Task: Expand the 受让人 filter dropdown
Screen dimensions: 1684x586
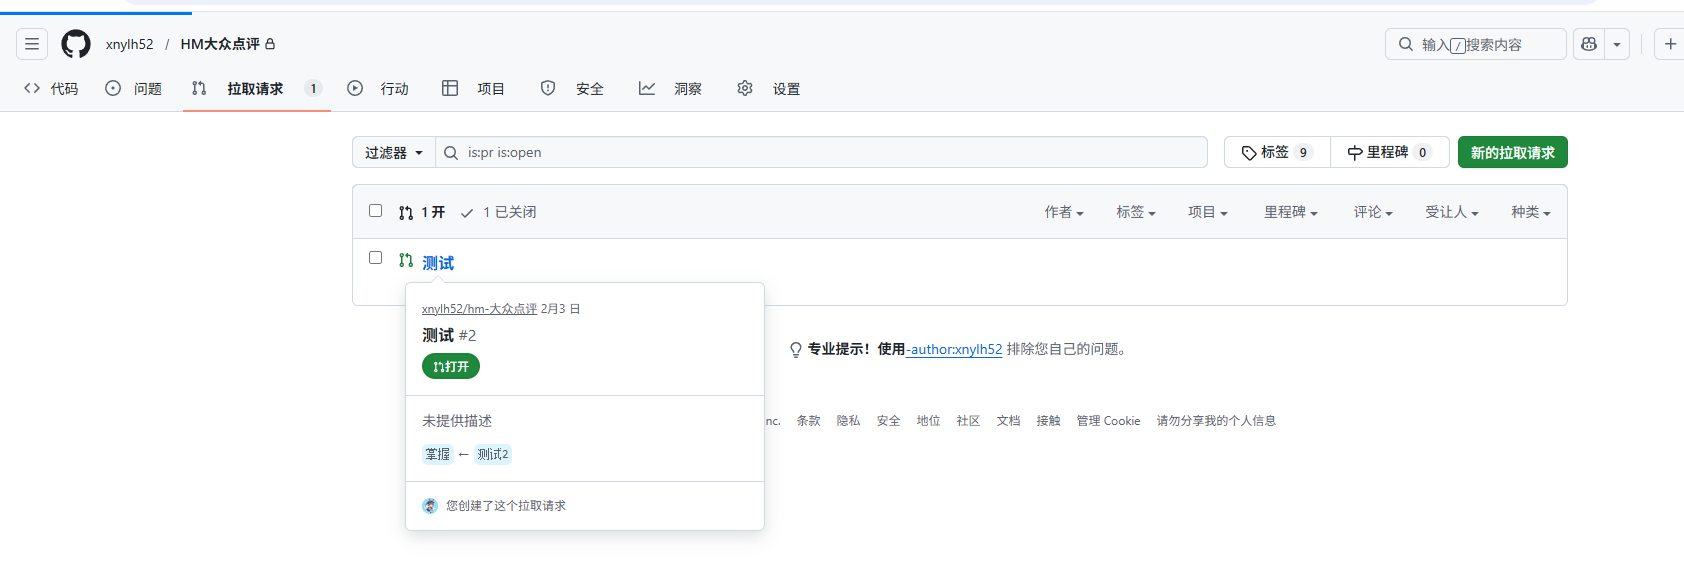Action: click(x=1451, y=212)
